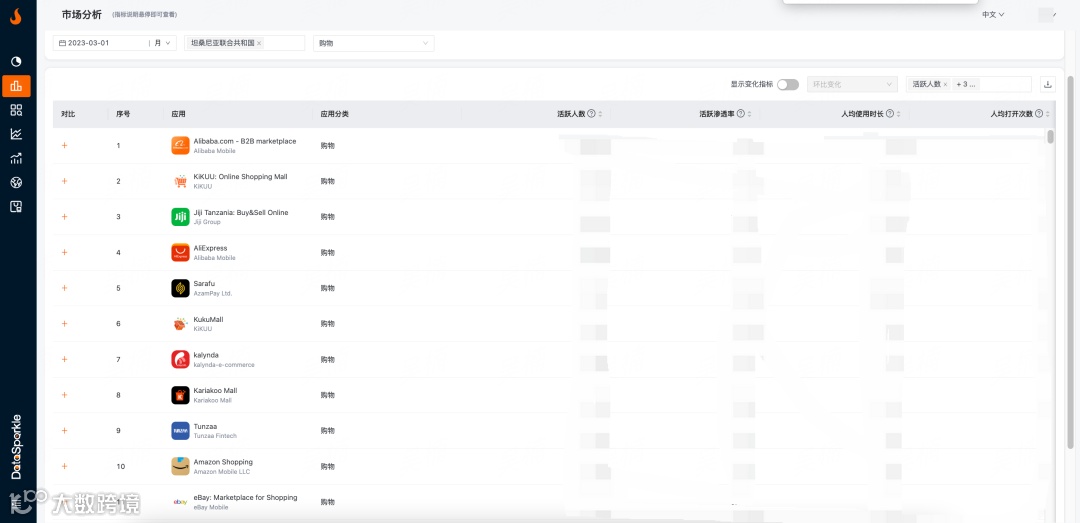Open the growth bars sidebar icon
Screen dimensions: 1080x523
click(17, 158)
